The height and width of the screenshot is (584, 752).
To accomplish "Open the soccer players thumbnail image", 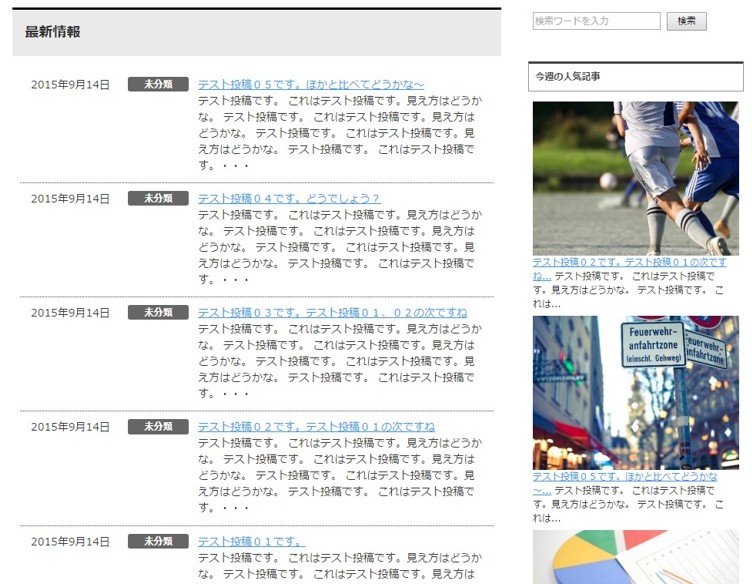I will coord(635,178).
